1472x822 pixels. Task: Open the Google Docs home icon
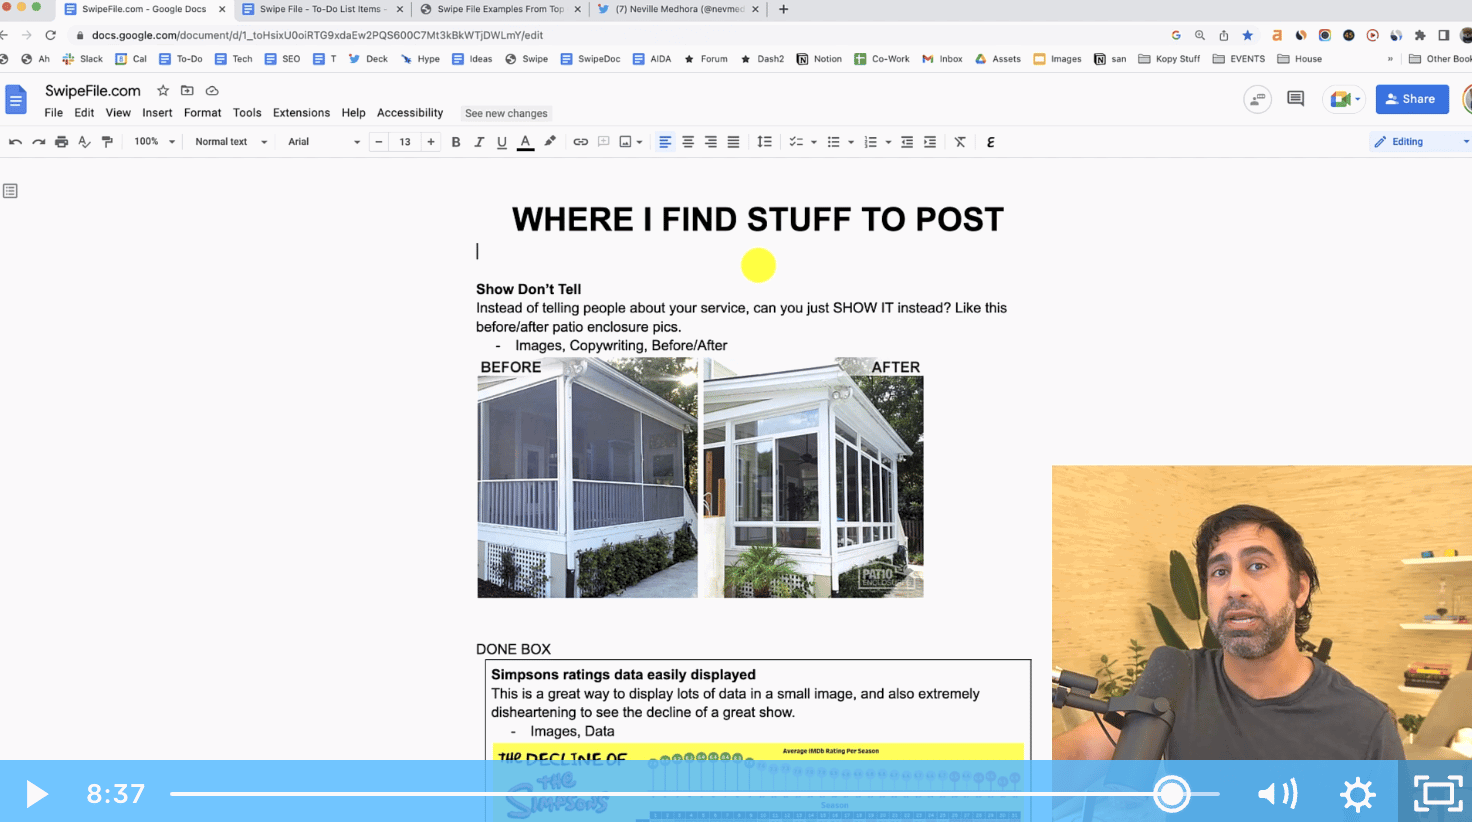coord(16,100)
